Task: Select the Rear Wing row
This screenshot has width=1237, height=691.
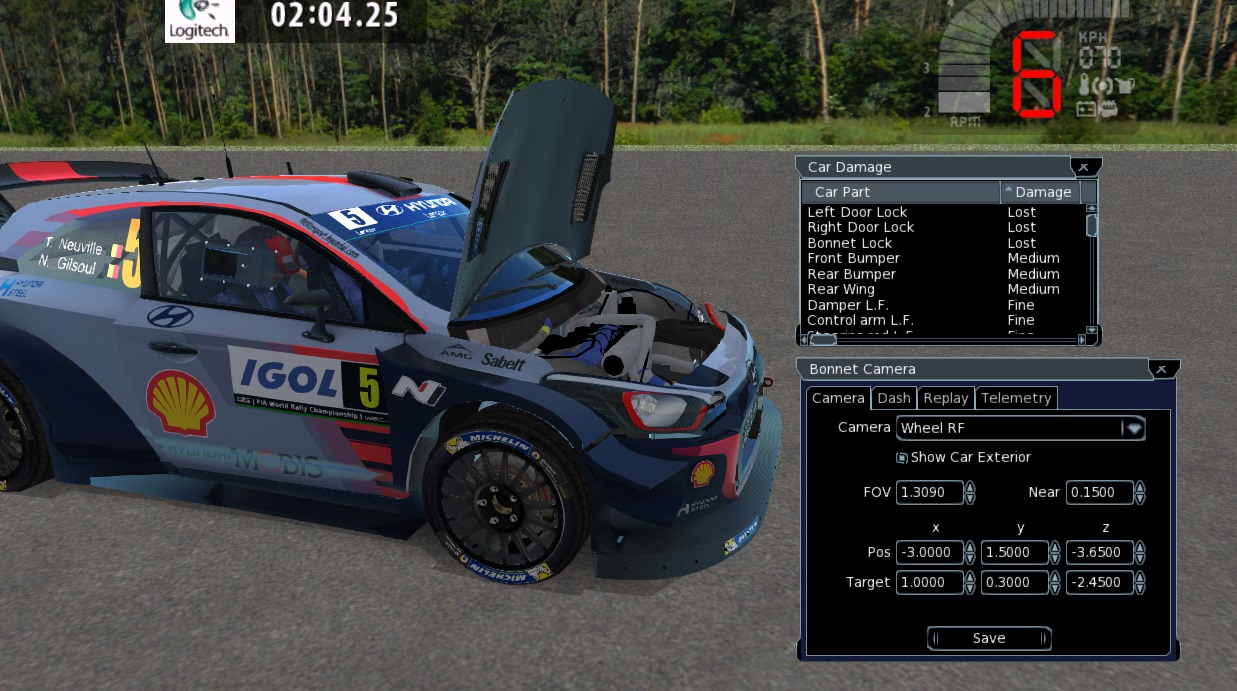Action: 942,289
